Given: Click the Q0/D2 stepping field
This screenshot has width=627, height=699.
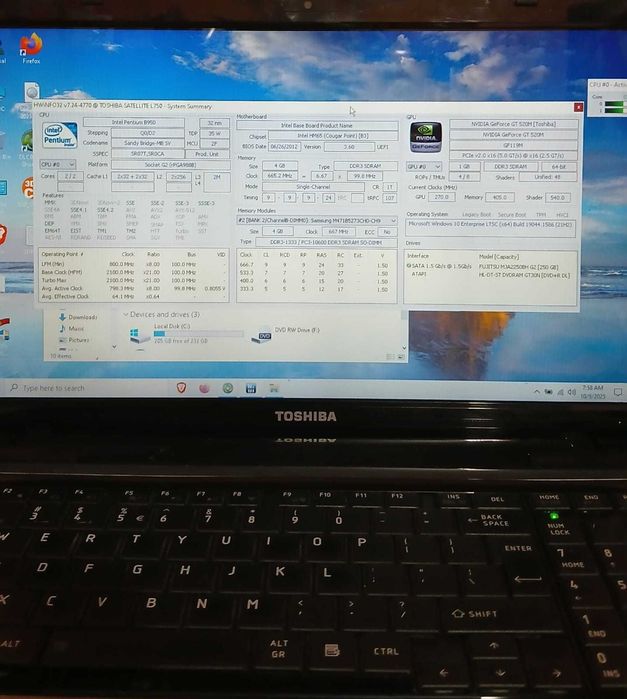Looking at the screenshot, I should (147, 133).
